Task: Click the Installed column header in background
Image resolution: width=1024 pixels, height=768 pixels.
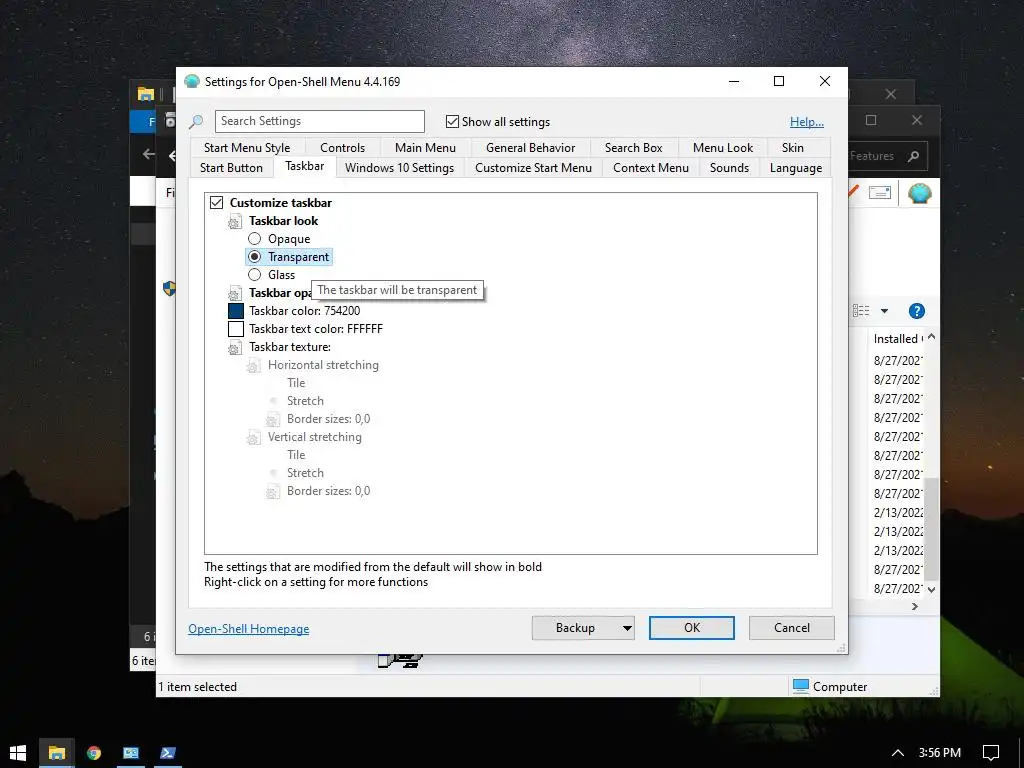Action: click(897, 339)
